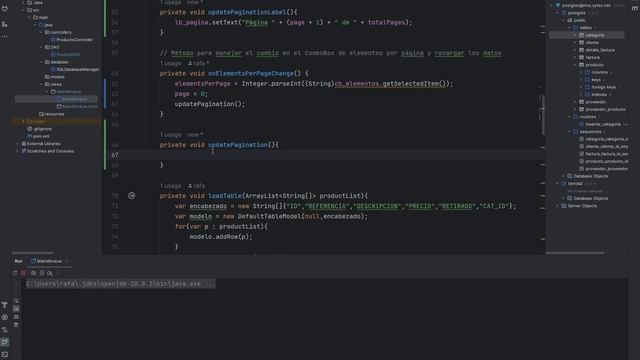Click the onElementsPerPageChange method name
The height and width of the screenshot is (360, 640).
(251, 73)
